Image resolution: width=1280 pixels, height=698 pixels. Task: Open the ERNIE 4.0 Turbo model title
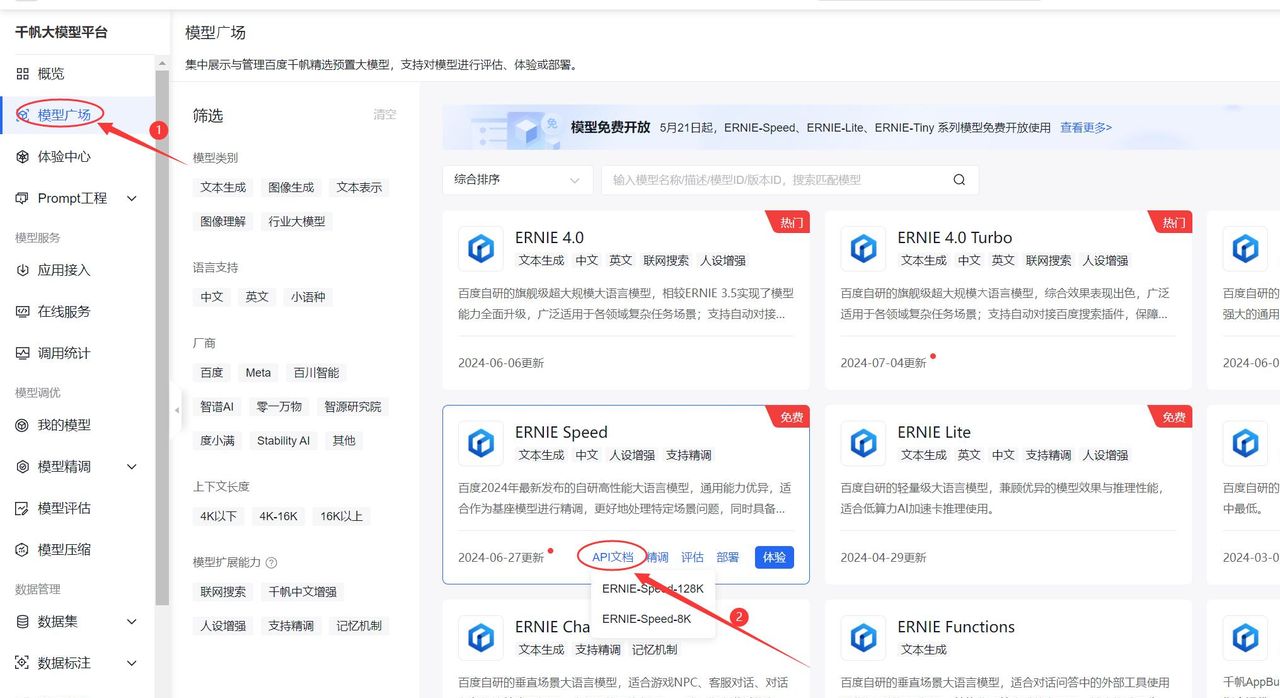click(x=955, y=238)
